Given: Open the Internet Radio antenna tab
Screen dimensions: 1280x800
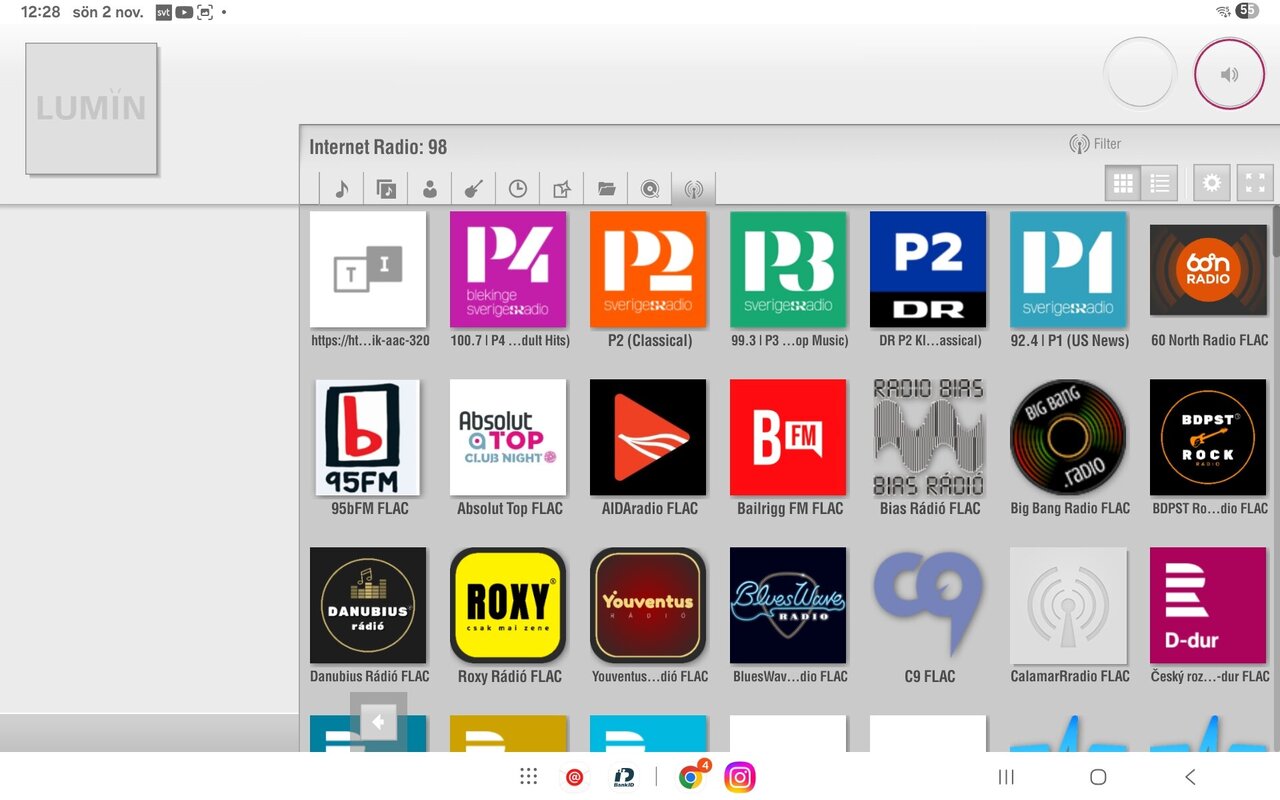Looking at the screenshot, I should coord(694,188).
